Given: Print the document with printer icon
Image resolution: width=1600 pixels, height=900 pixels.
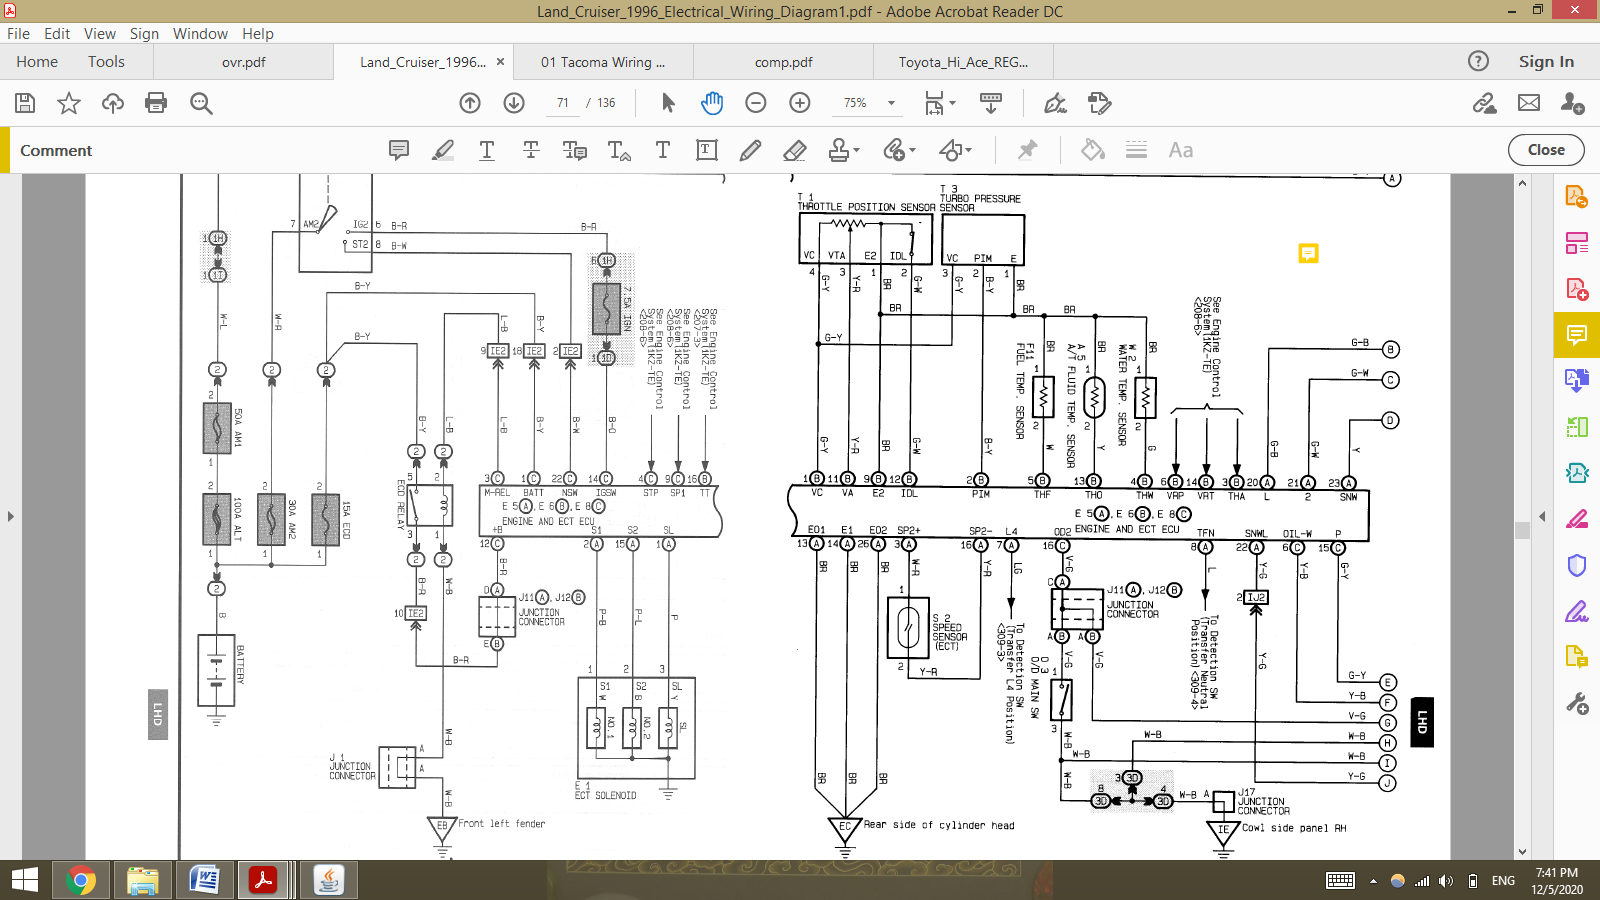Looking at the screenshot, I should [156, 103].
